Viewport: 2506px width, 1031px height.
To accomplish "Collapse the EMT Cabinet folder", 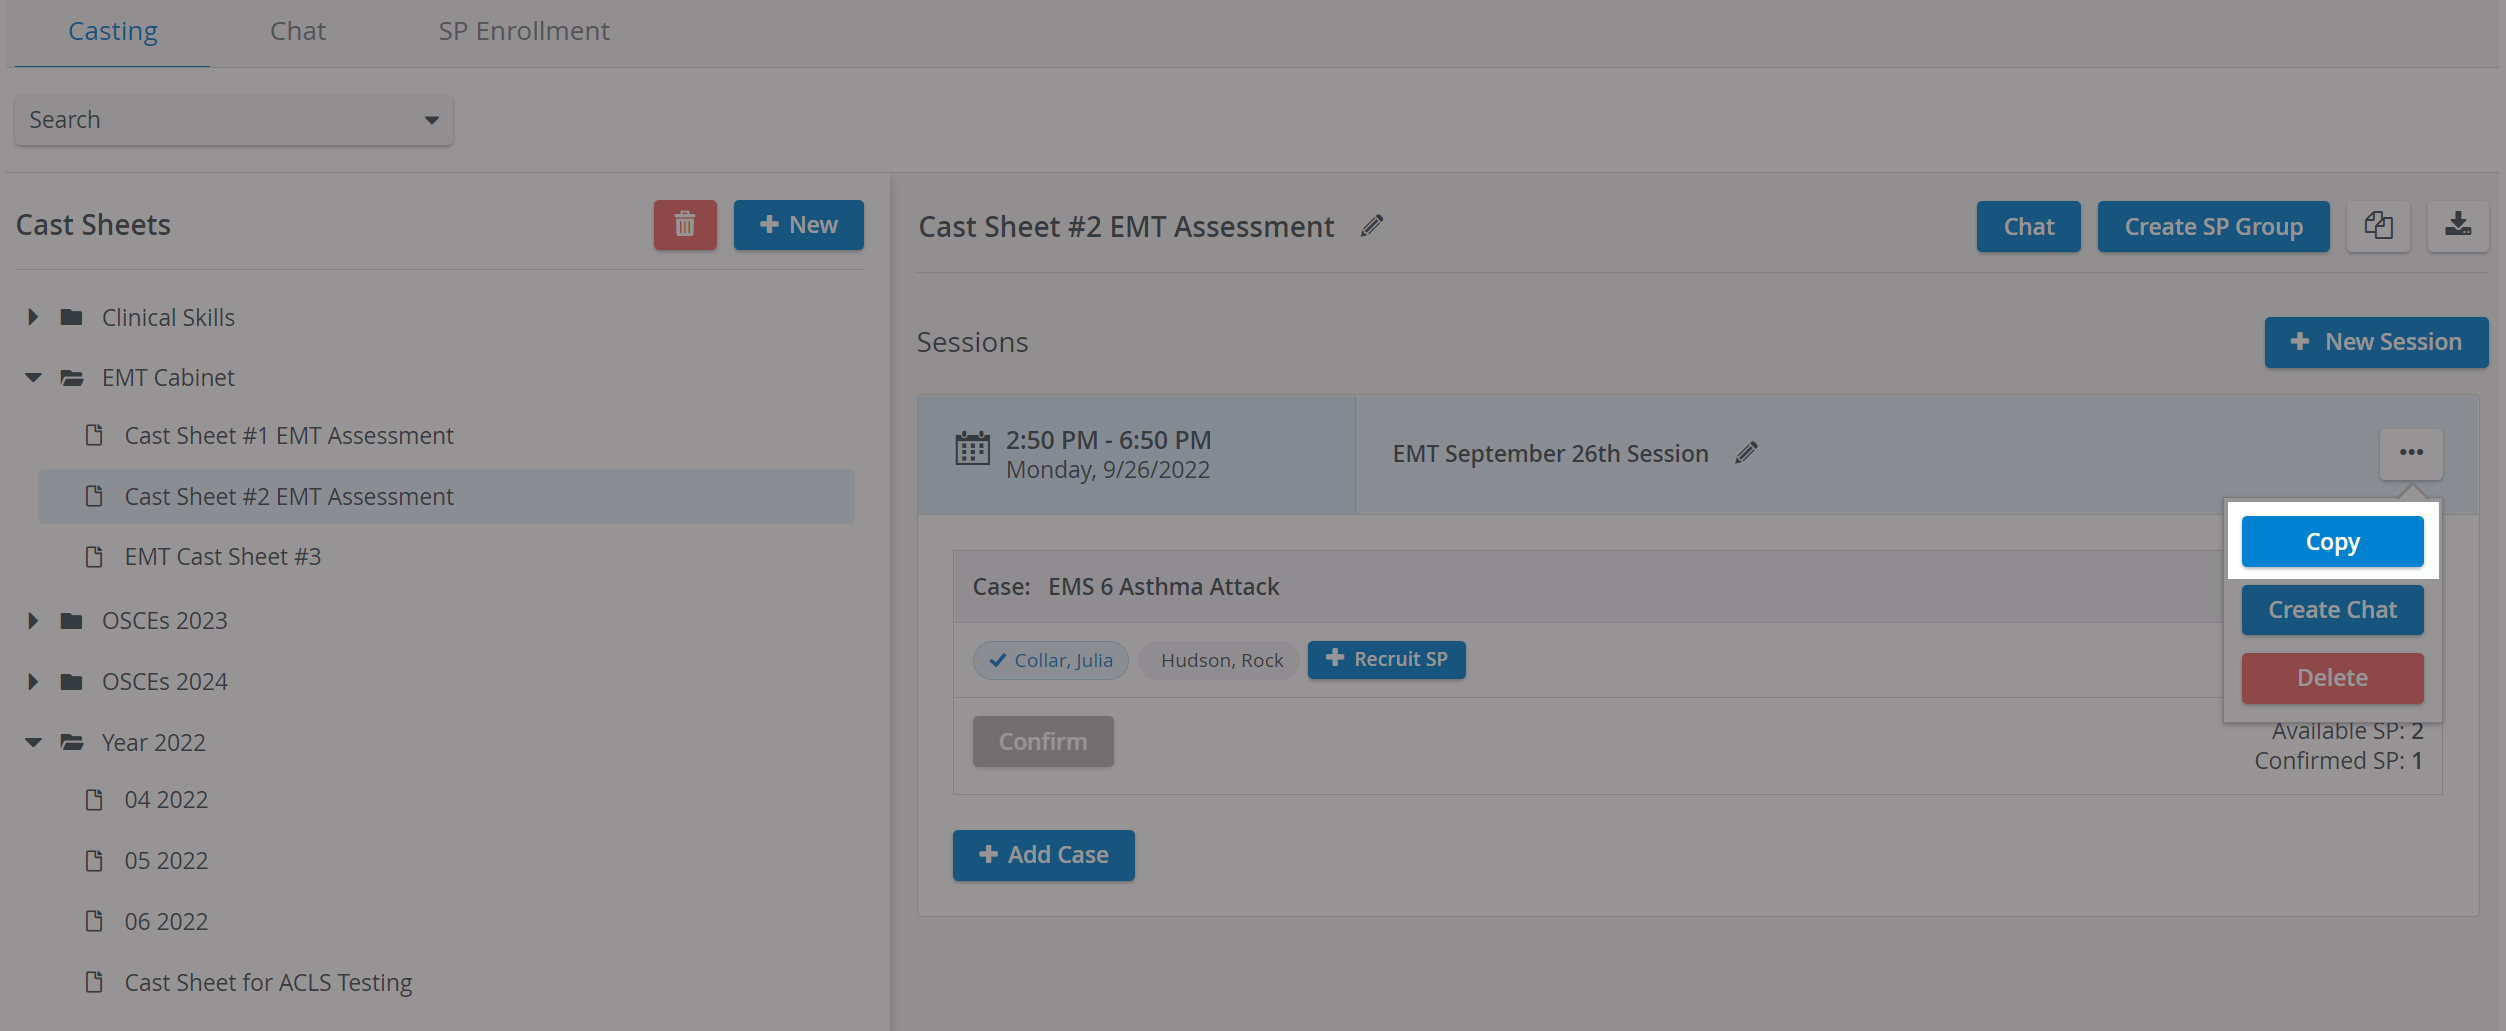I will tap(33, 378).
